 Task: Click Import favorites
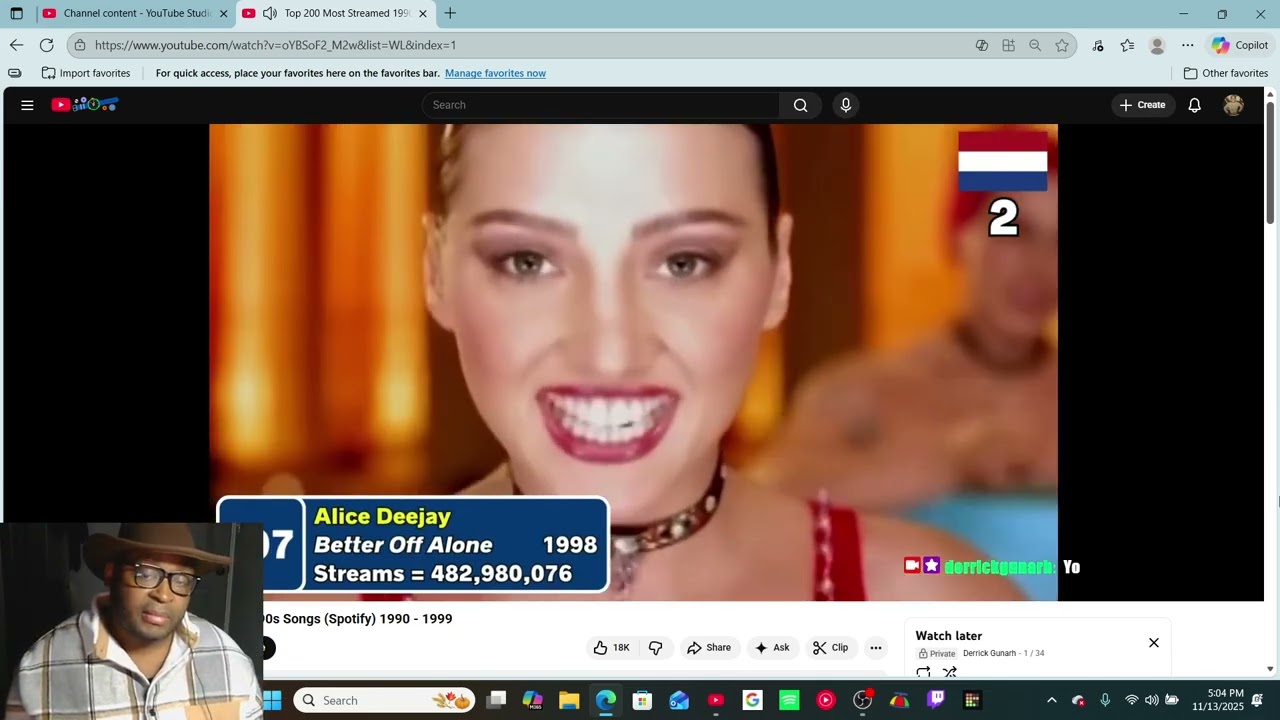[86, 73]
